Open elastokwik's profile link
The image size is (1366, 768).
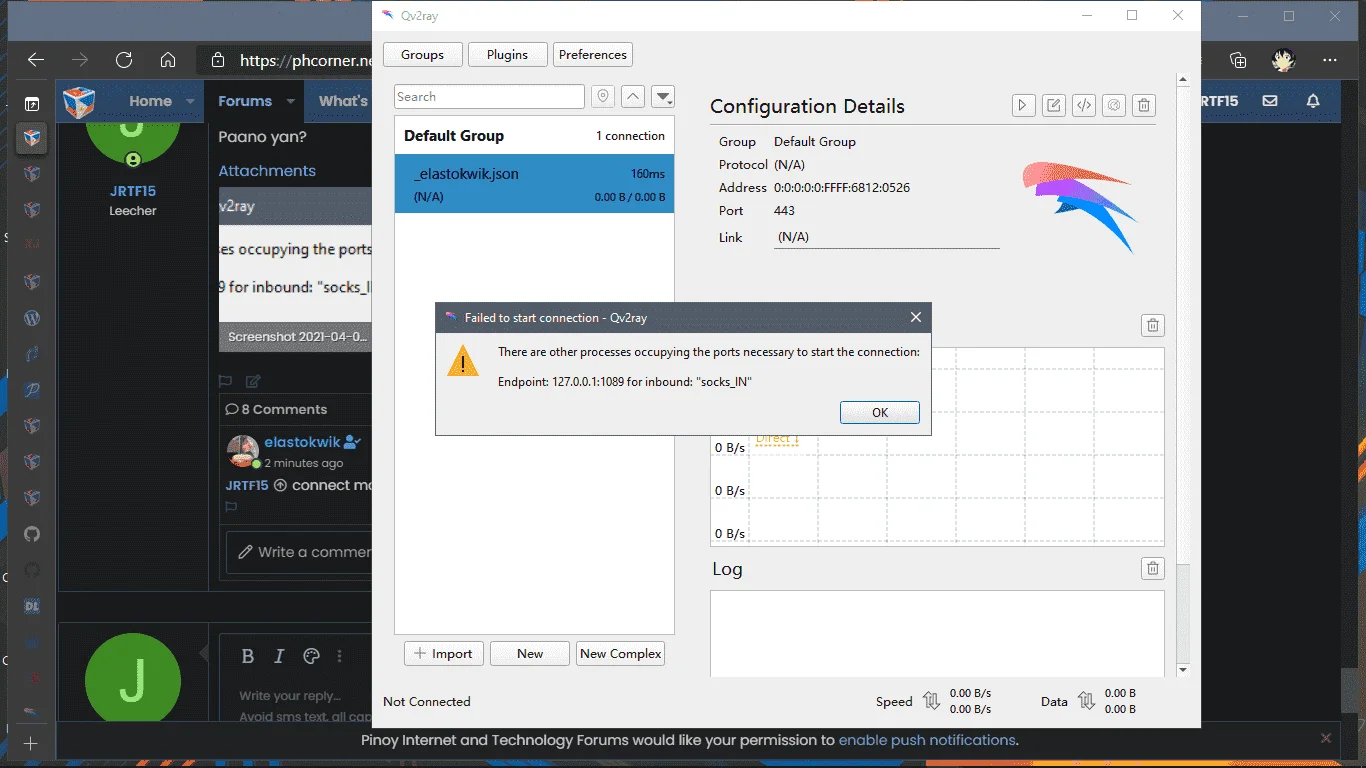pyautogui.click(x=302, y=442)
